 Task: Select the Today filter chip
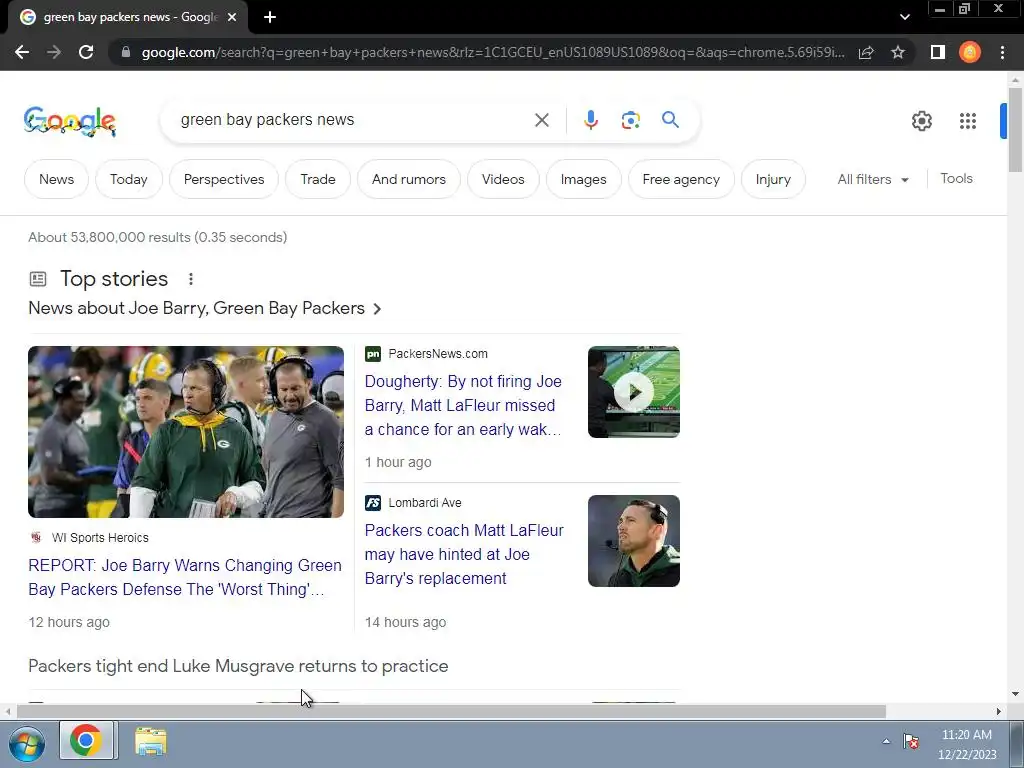(129, 179)
